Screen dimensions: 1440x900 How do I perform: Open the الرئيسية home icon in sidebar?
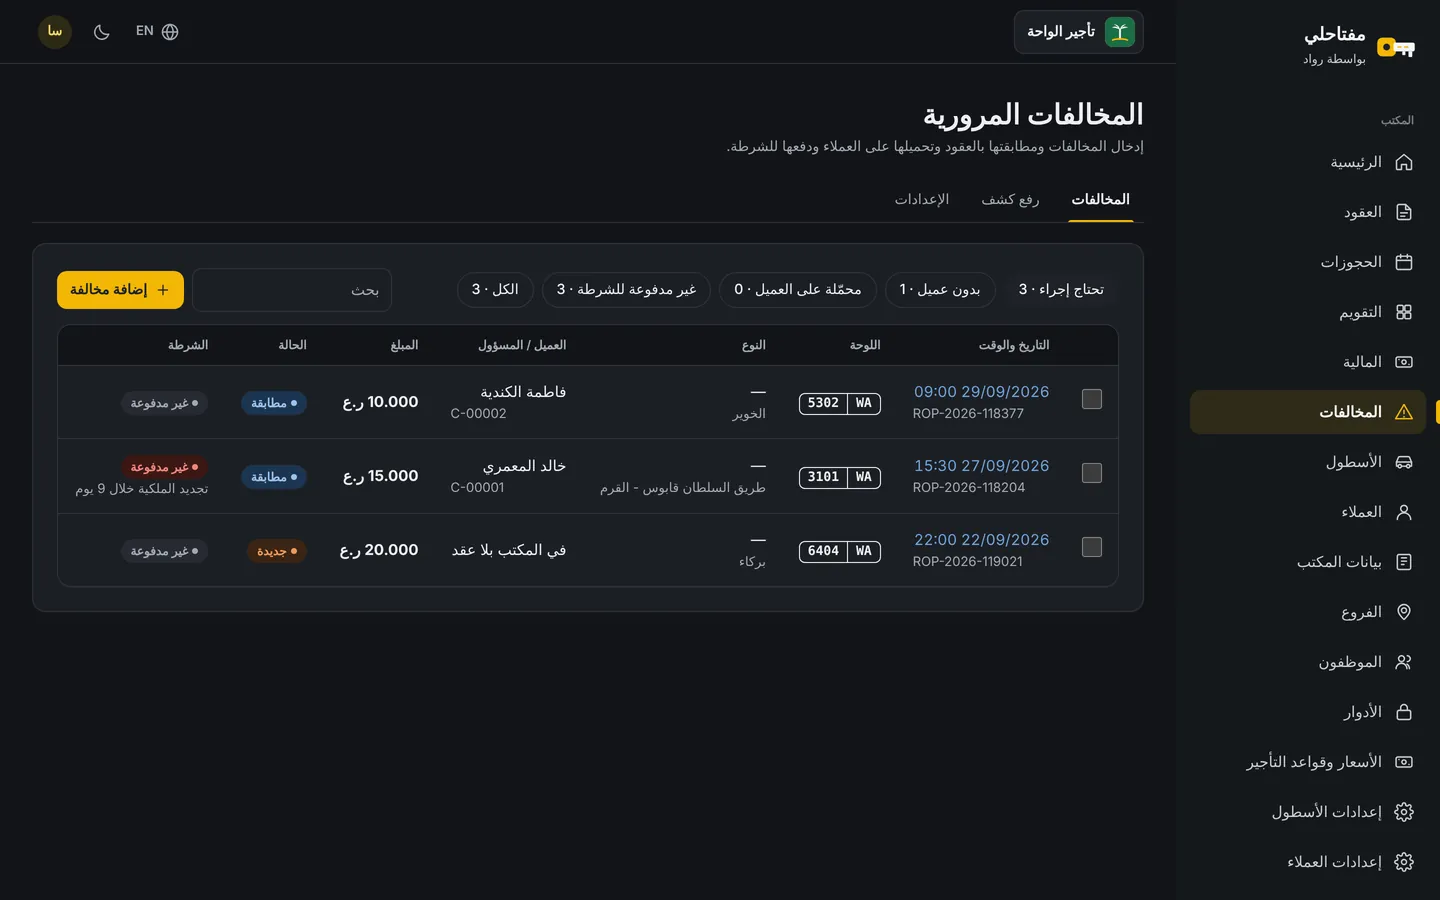[x=1404, y=162]
